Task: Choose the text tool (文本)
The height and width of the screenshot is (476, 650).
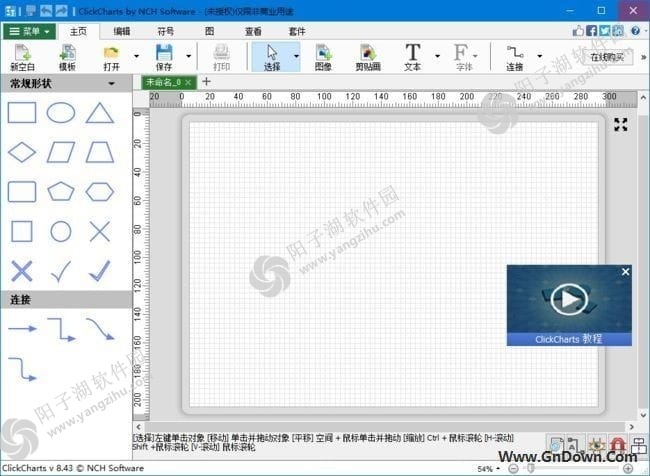Action: (x=412, y=57)
